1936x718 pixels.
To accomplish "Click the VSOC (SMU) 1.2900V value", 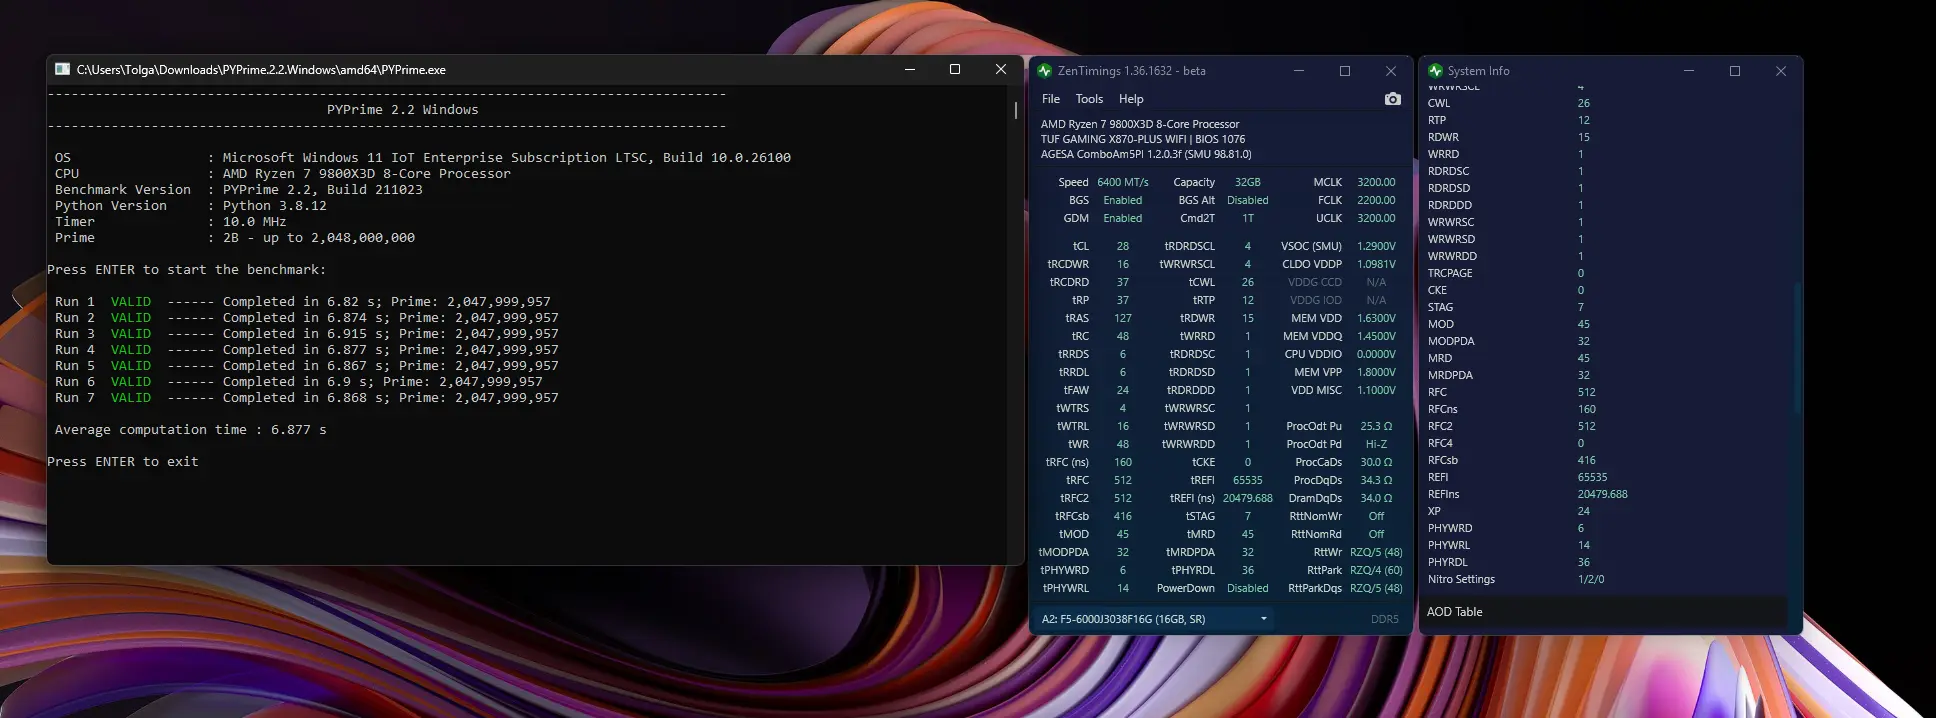I will [x=1376, y=246].
